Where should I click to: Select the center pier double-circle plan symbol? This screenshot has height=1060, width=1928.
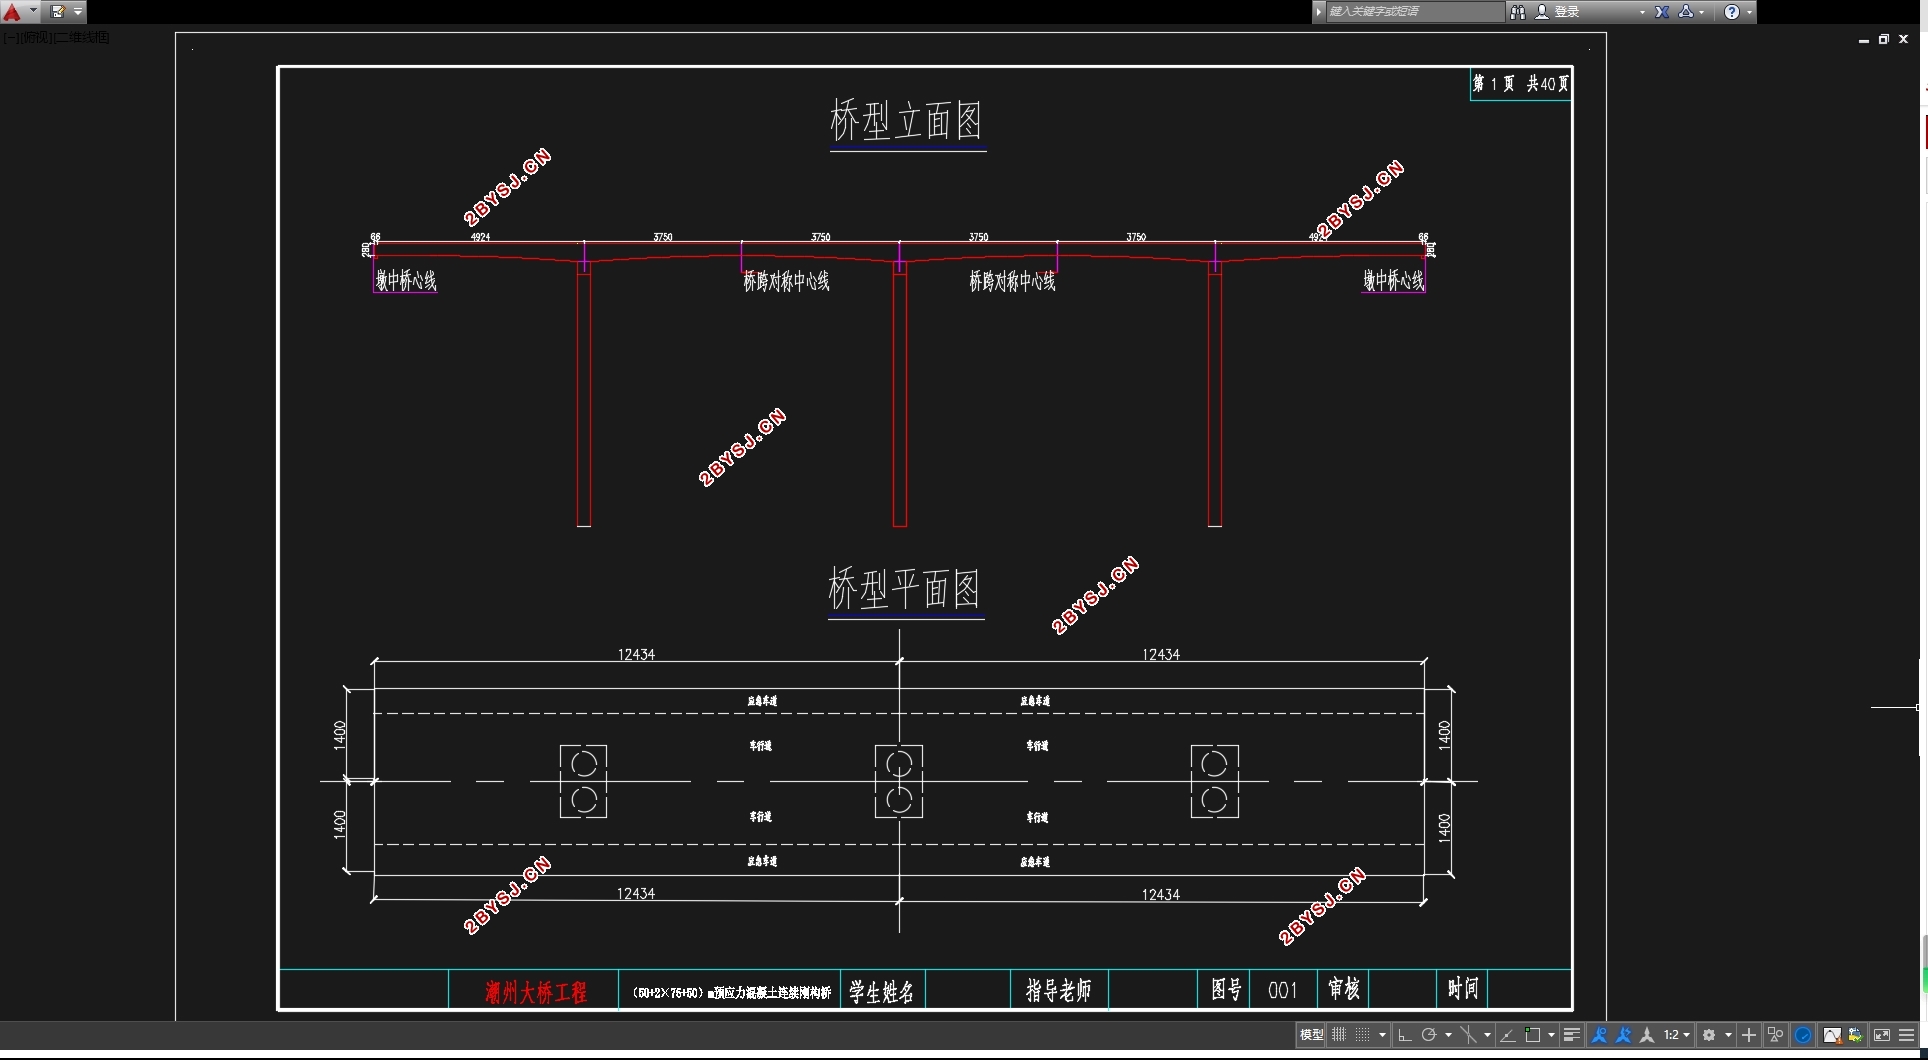point(899,781)
